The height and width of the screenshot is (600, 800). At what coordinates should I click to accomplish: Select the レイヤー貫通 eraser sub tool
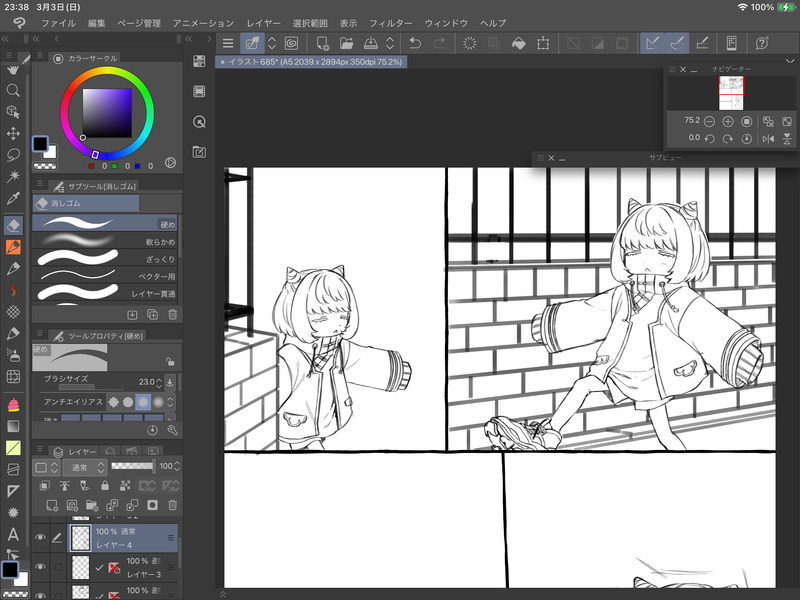click(x=105, y=293)
